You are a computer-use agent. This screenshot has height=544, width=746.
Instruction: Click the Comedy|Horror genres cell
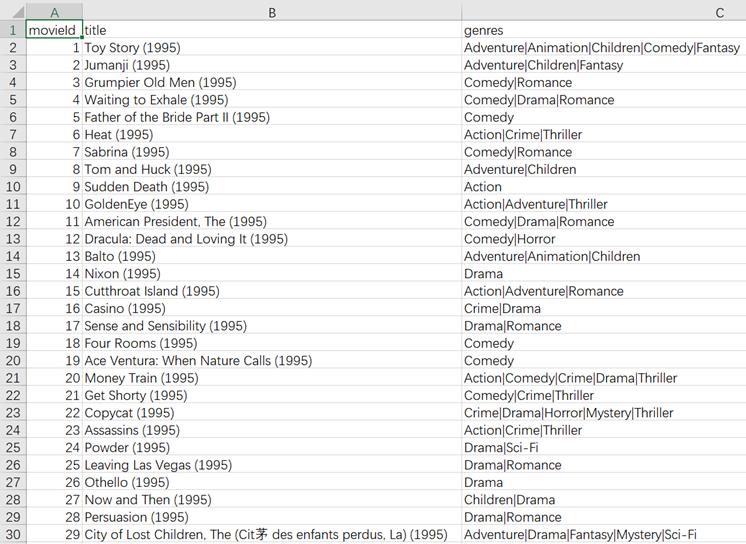(x=604, y=238)
